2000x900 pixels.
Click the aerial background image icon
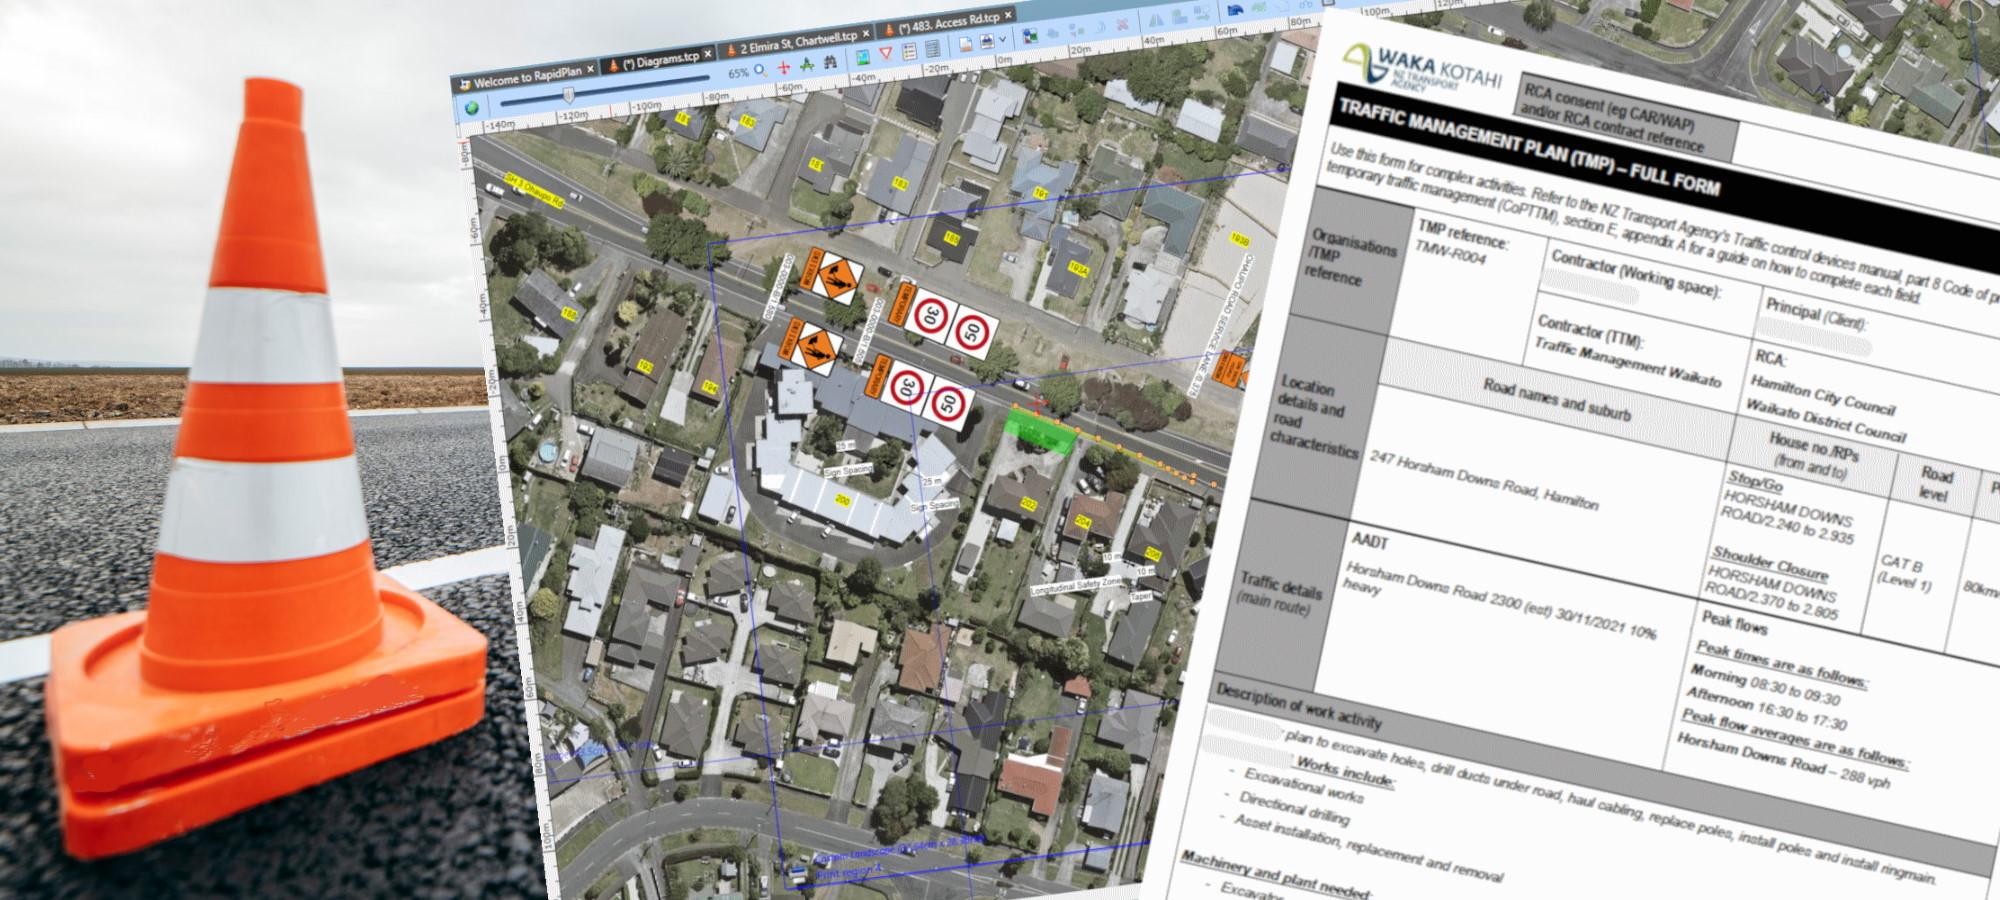[863, 55]
